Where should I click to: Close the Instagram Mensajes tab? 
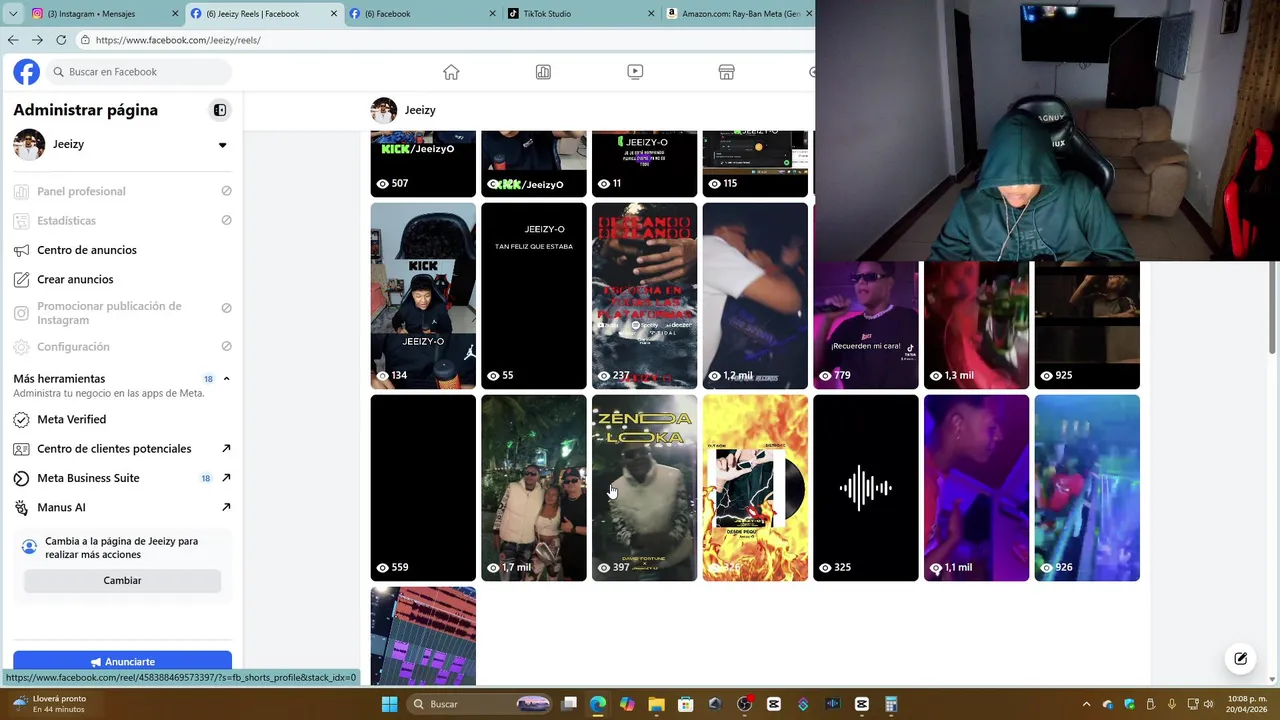pyautogui.click(x=175, y=14)
